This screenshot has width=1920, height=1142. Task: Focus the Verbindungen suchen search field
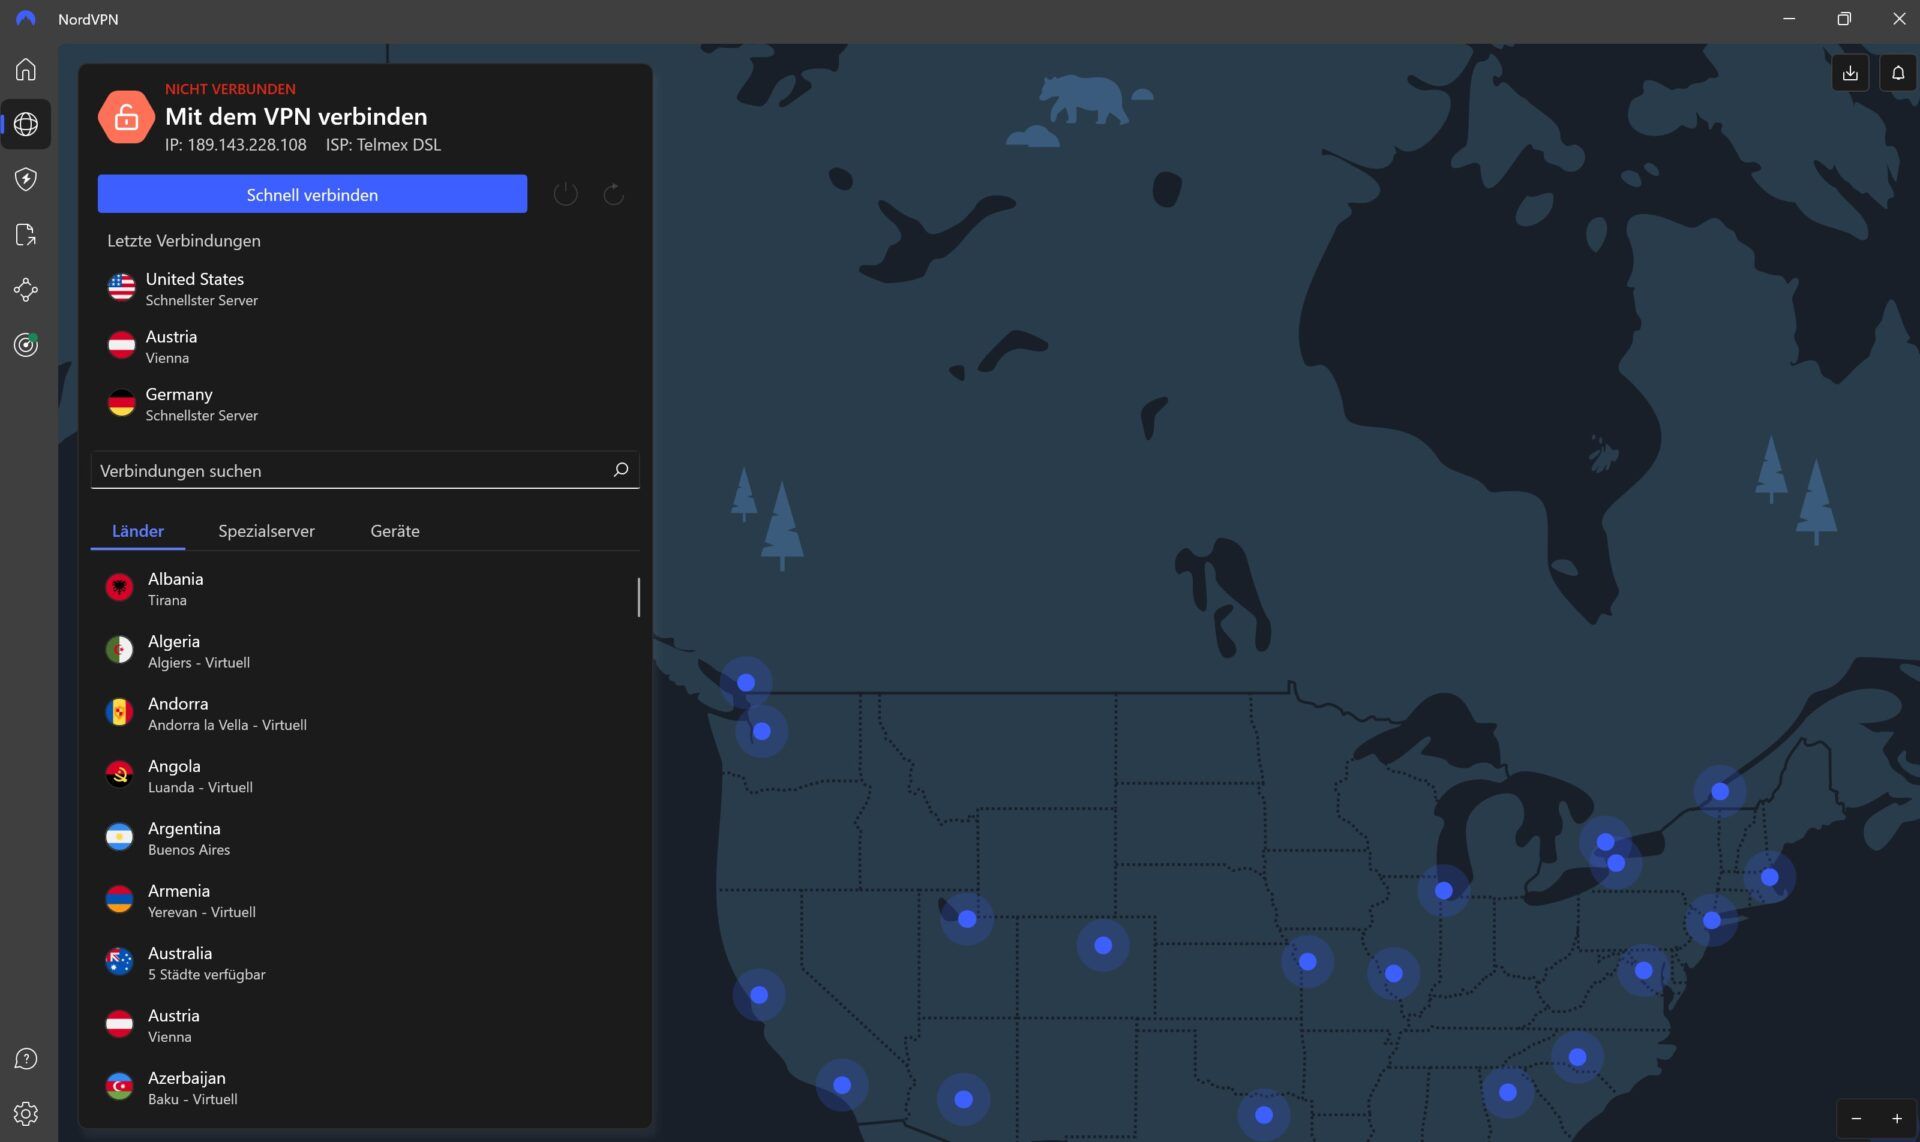tap(365, 470)
